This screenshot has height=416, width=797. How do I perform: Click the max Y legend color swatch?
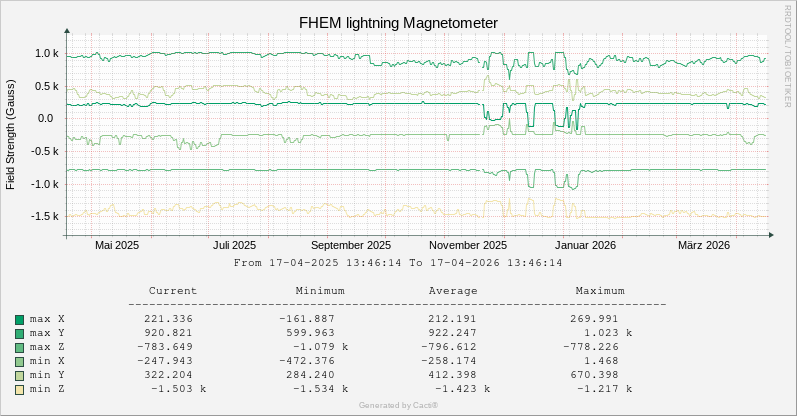[19, 333]
